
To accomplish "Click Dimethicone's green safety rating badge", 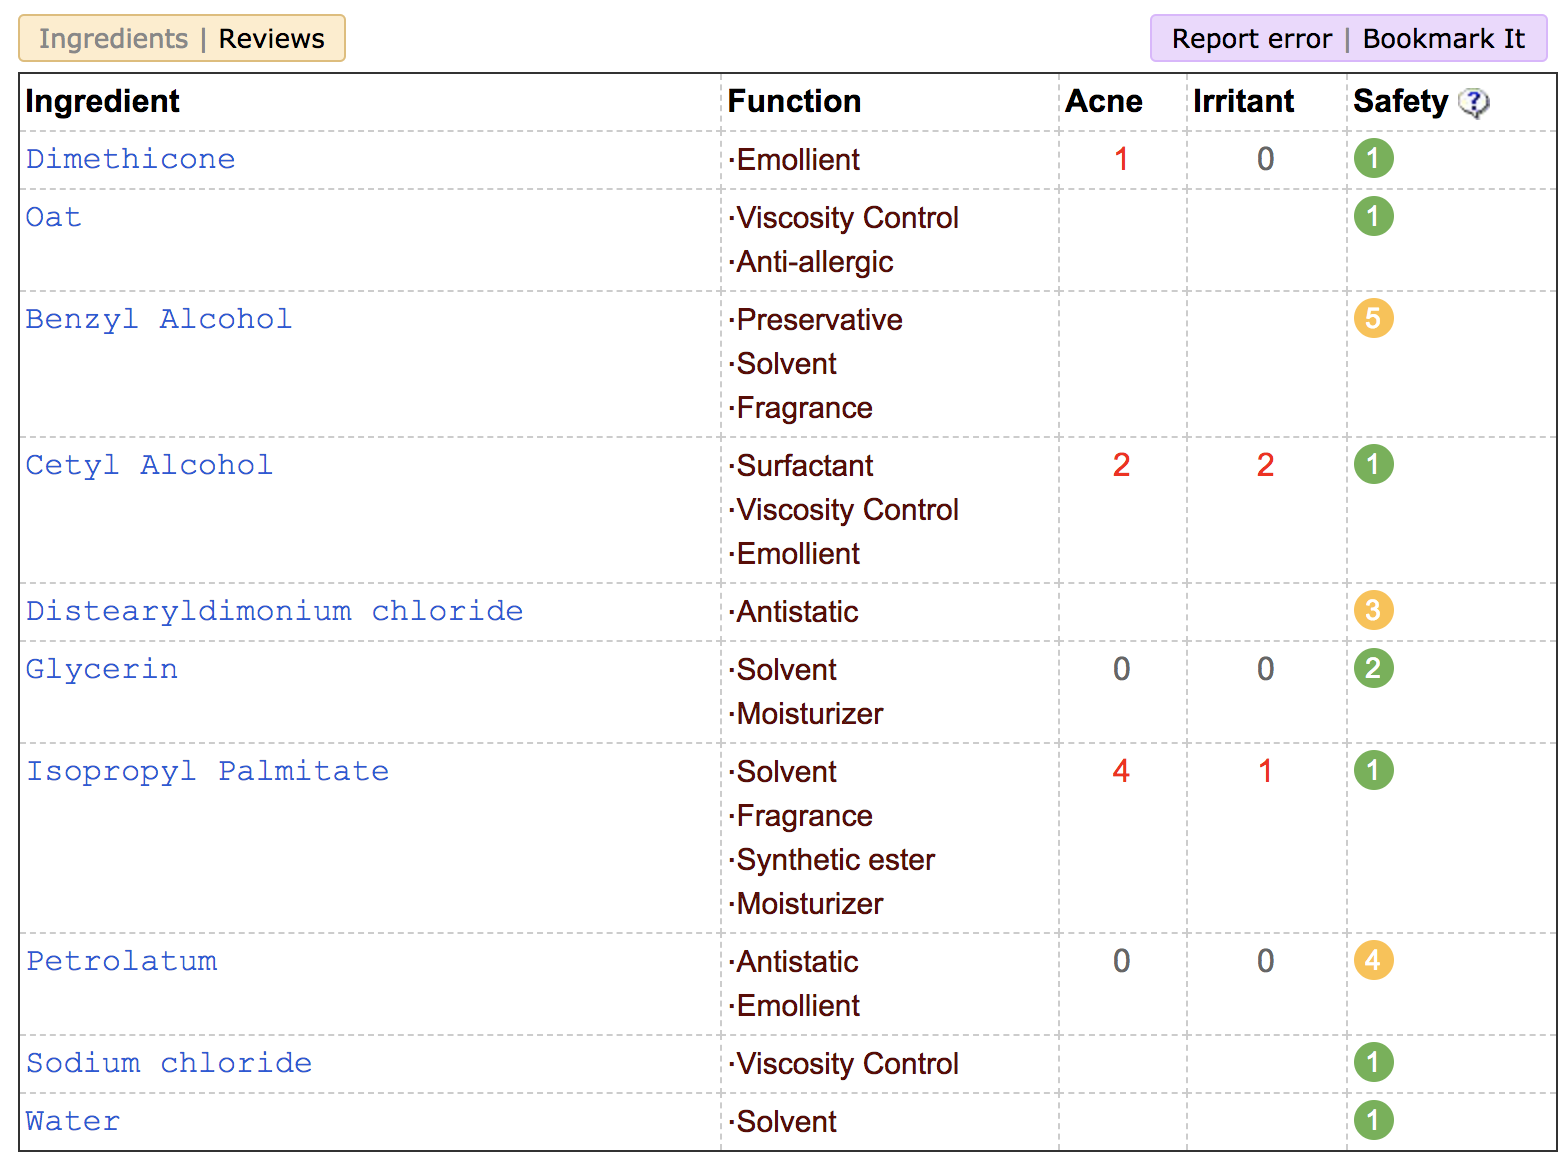I will click(x=1374, y=158).
